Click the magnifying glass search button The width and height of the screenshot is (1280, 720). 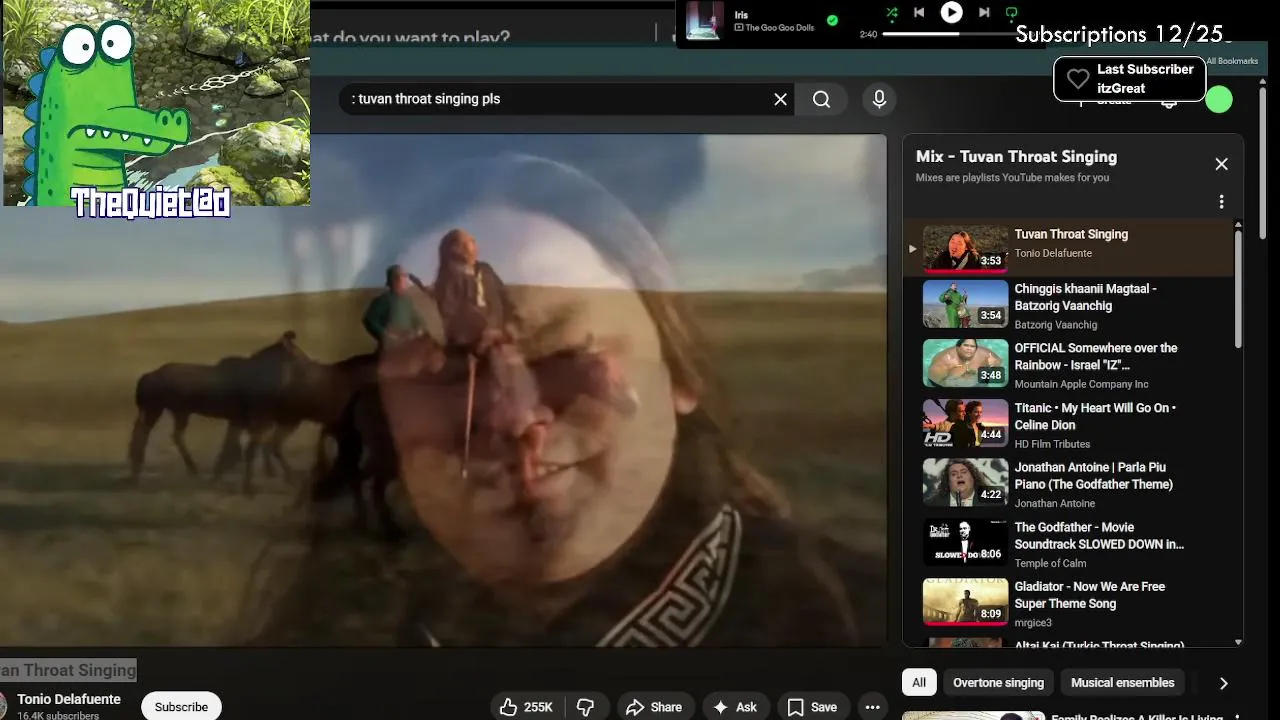click(821, 99)
